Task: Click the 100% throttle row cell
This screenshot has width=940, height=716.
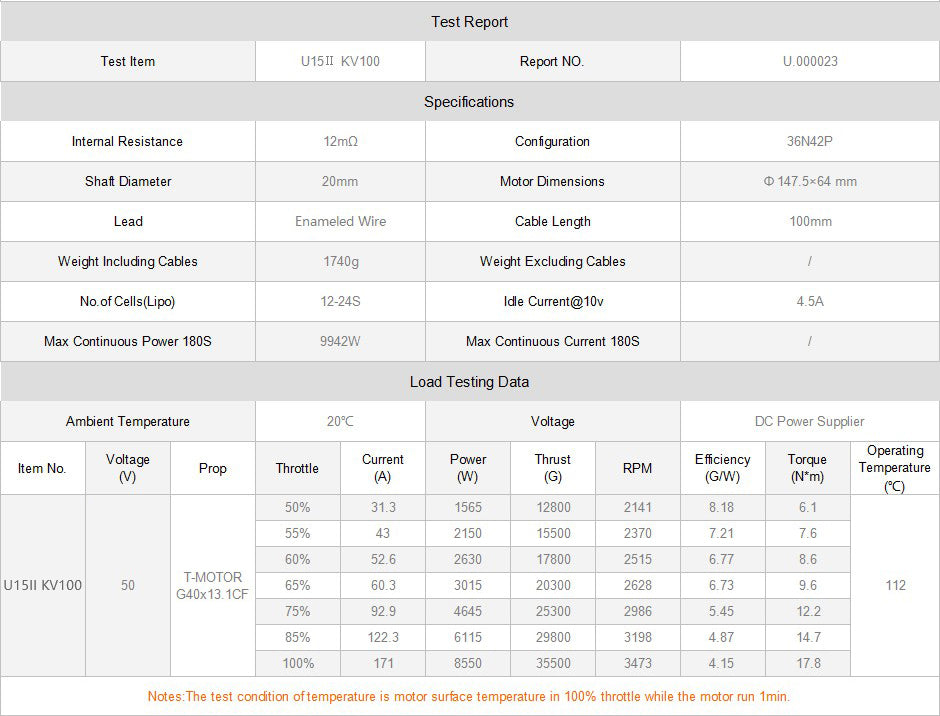Action: tap(297, 663)
